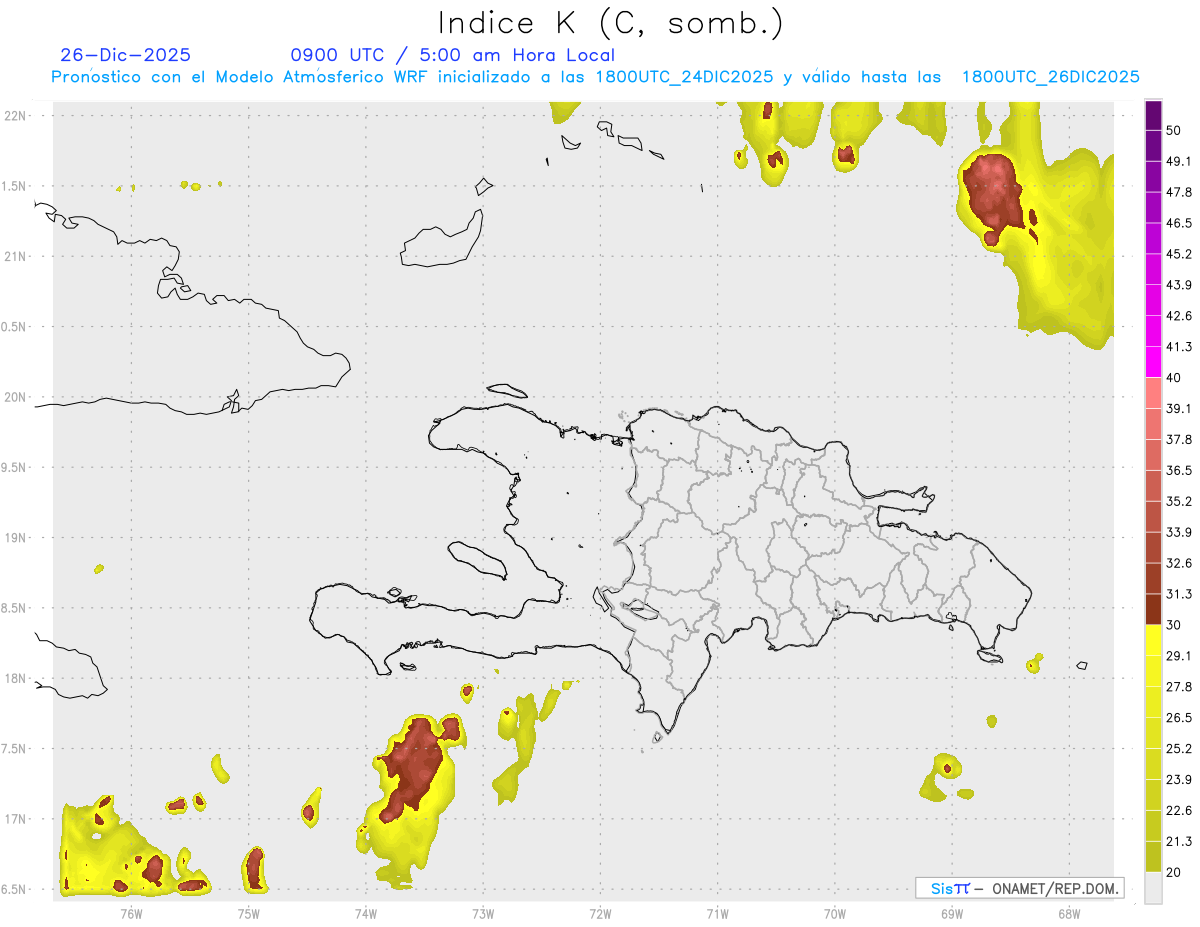Select the date text "26-Dic-2025"
Viewport: 1200px width, 927px height.
[125, 55]
